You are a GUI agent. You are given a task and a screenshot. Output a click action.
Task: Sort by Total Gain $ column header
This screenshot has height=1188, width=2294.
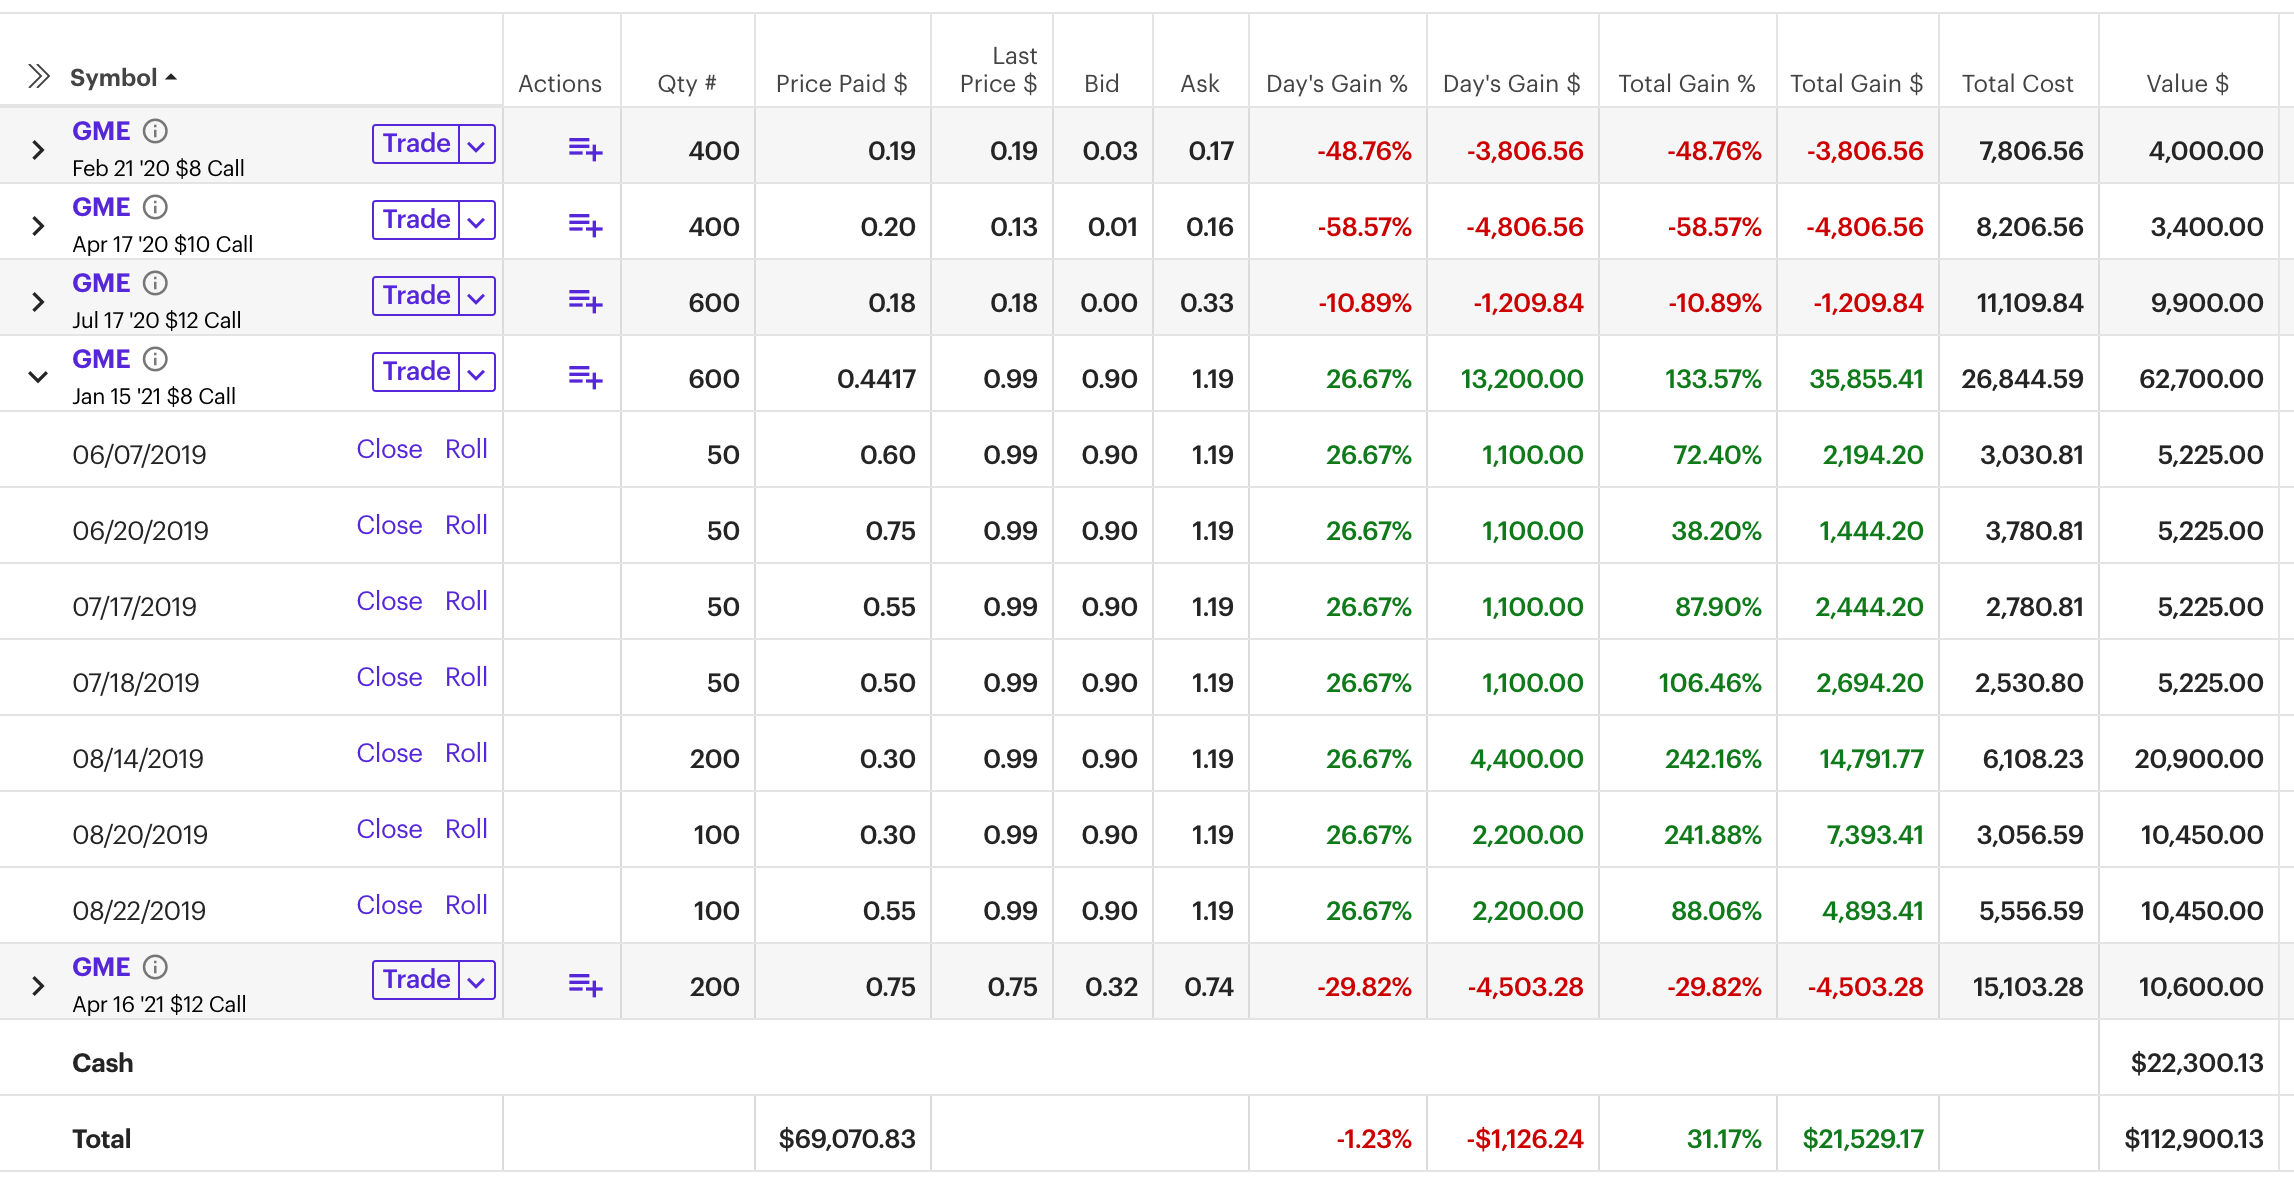1856,83
